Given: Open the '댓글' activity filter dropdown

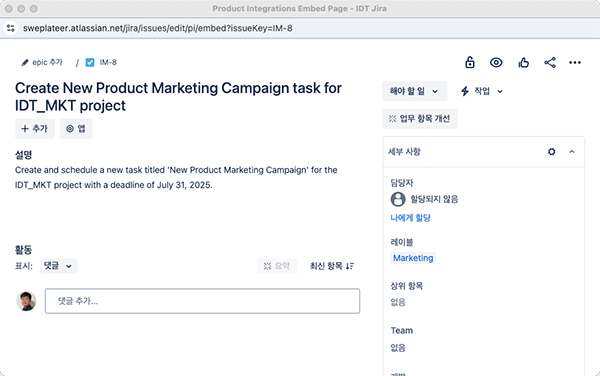Looking at the screenshot, I should point(59,266).
